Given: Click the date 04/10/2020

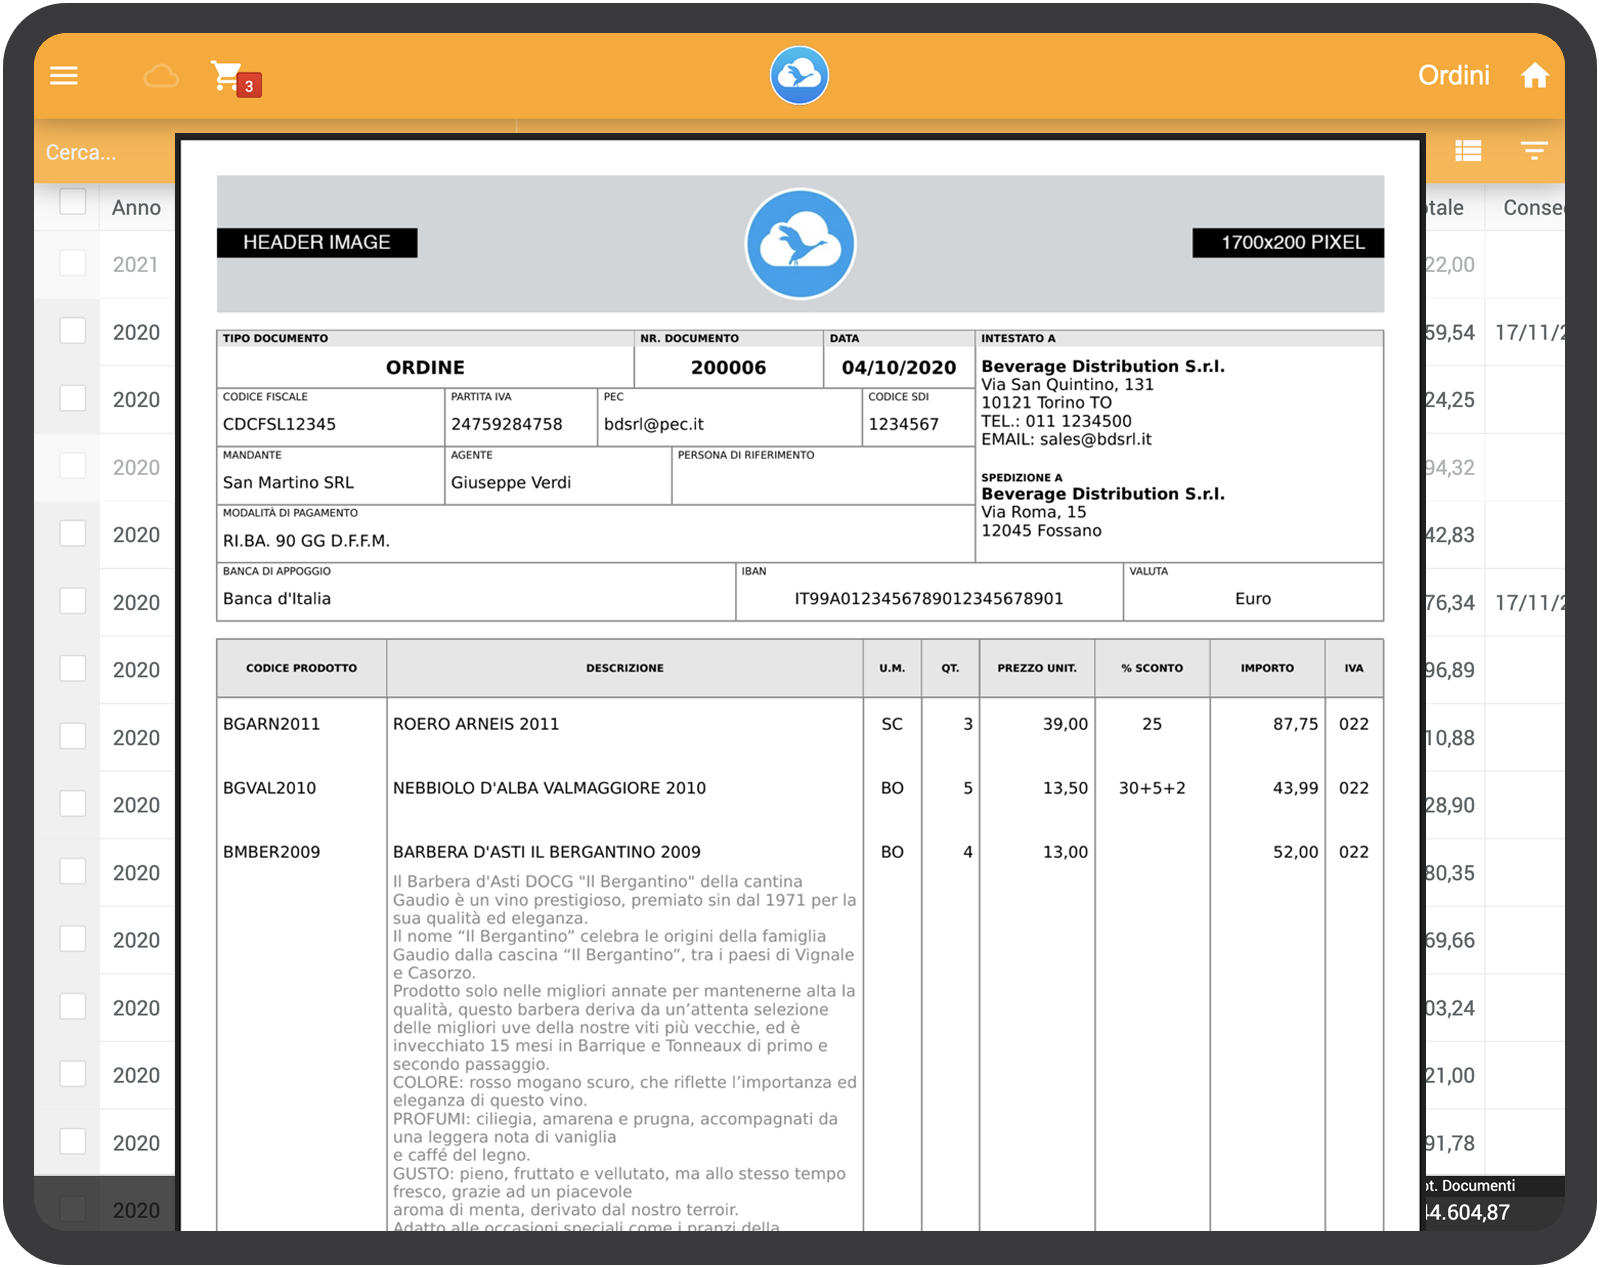Looking at the screenshot, I should pyautogui.click(x=899, y=367).
